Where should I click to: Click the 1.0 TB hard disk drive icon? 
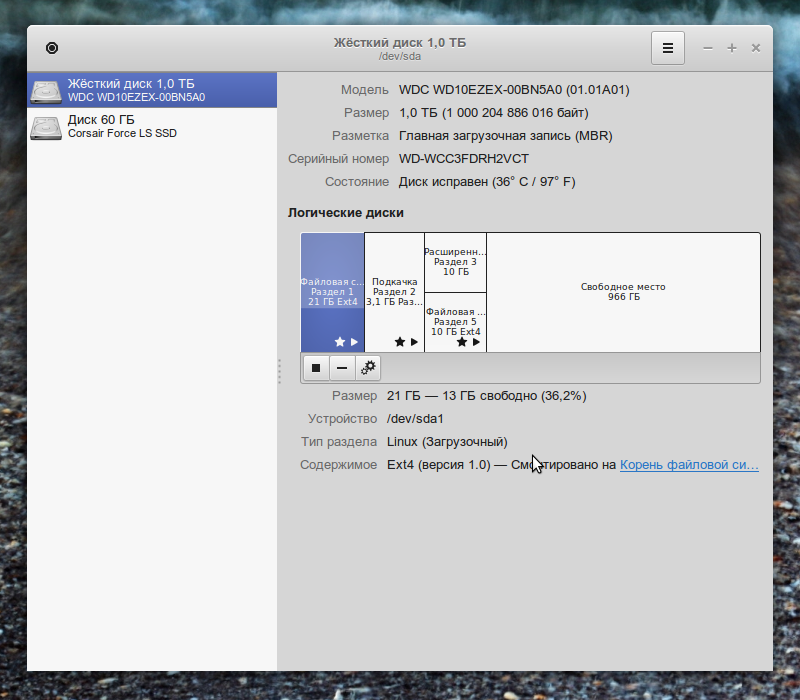(x=46, y=91)
